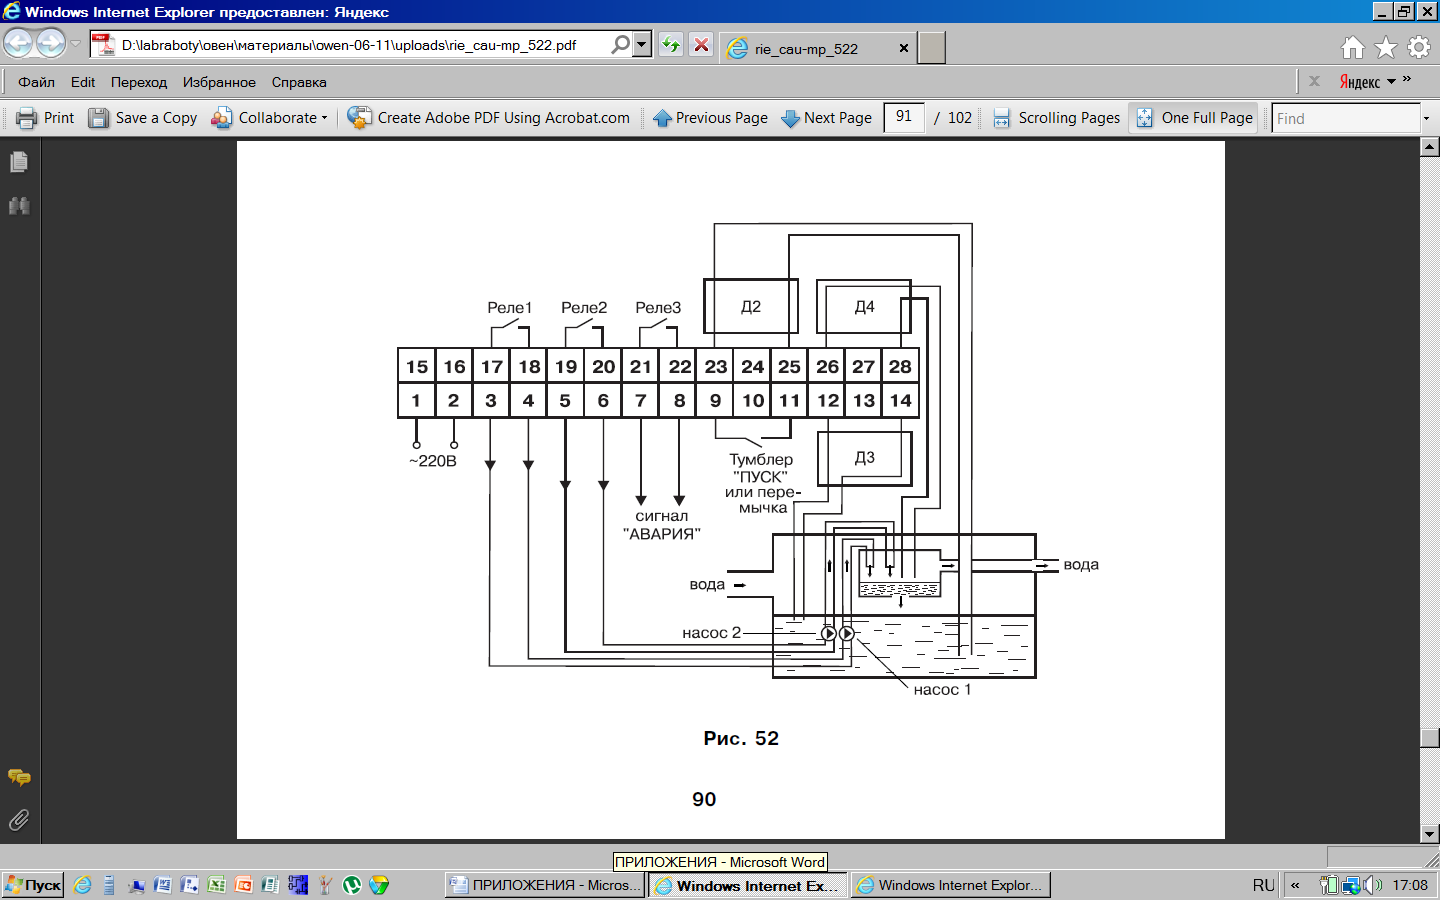Image resolution: width=1440 pixels, height=900 pixels.
Task: Close the Яндекс toolbar with the X
Action: pos(1314,81)
